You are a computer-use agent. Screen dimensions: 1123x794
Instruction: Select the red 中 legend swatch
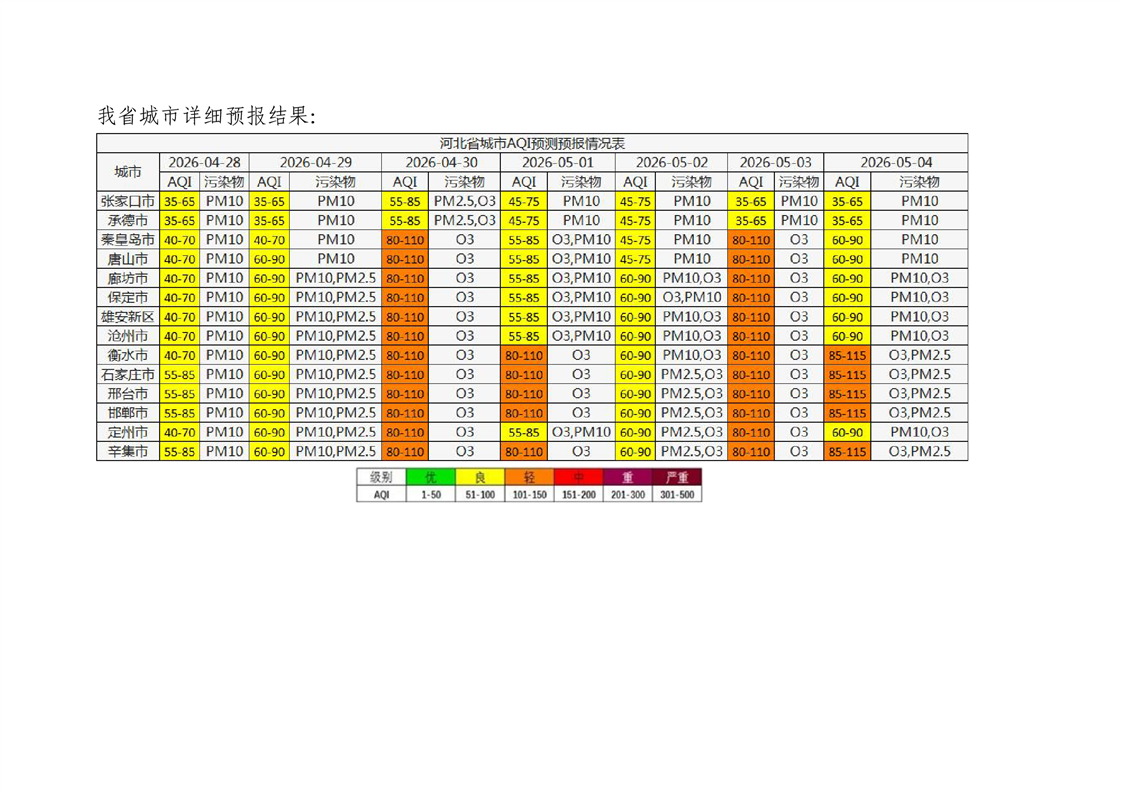click(x=579, y=477)
